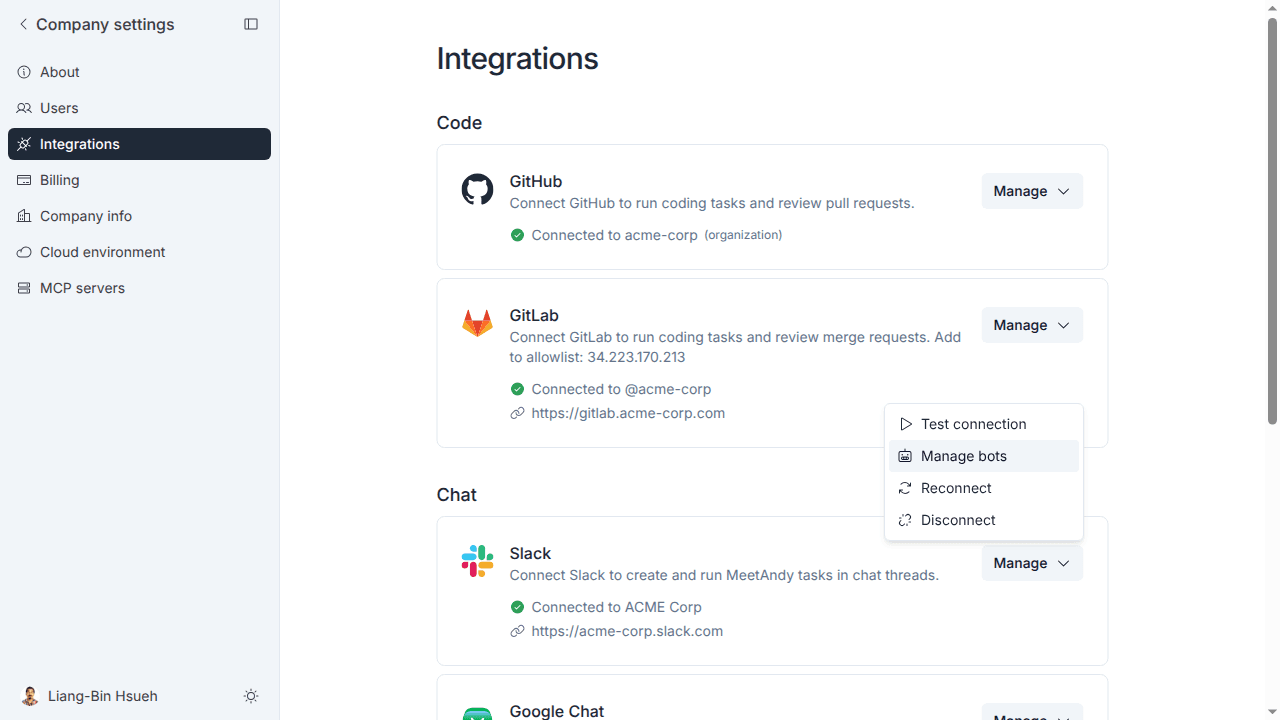1280x720 pixels.
Task: Click the Slack logo
Action: click(477, 561)
